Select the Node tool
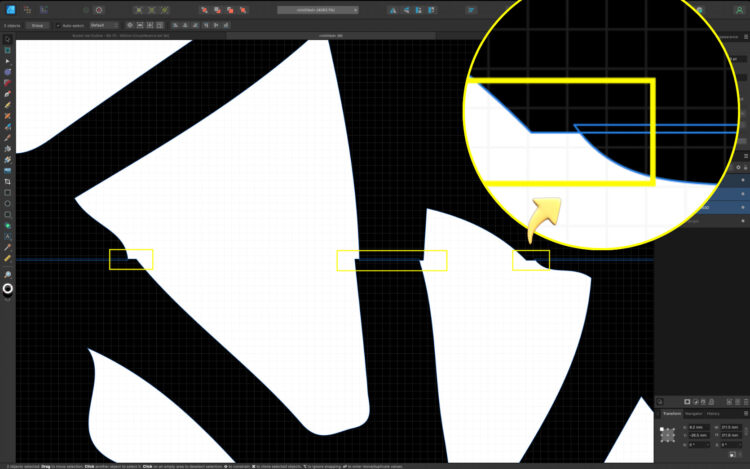Viewport: 750px width, 469px height. tap(8, 61)
